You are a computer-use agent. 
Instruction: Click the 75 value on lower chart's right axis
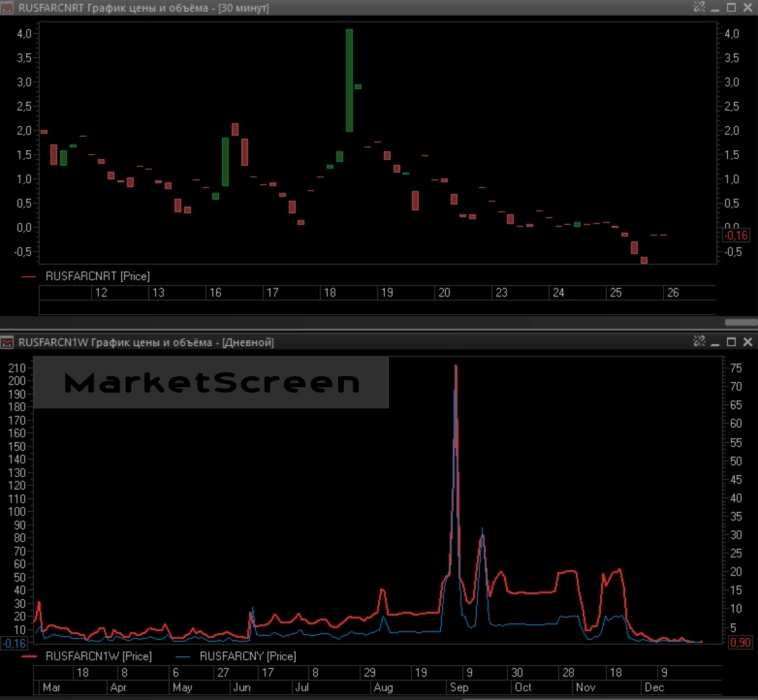point(736,368)
